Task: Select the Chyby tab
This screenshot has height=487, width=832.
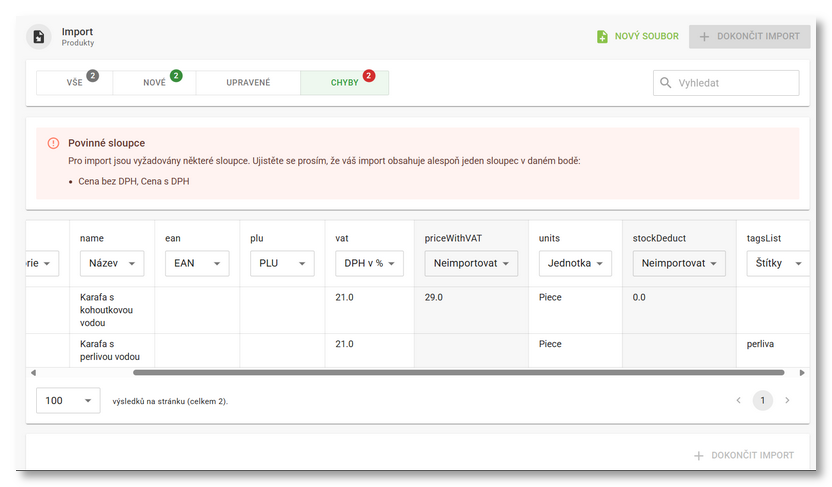Action: [x=345, y=83]
